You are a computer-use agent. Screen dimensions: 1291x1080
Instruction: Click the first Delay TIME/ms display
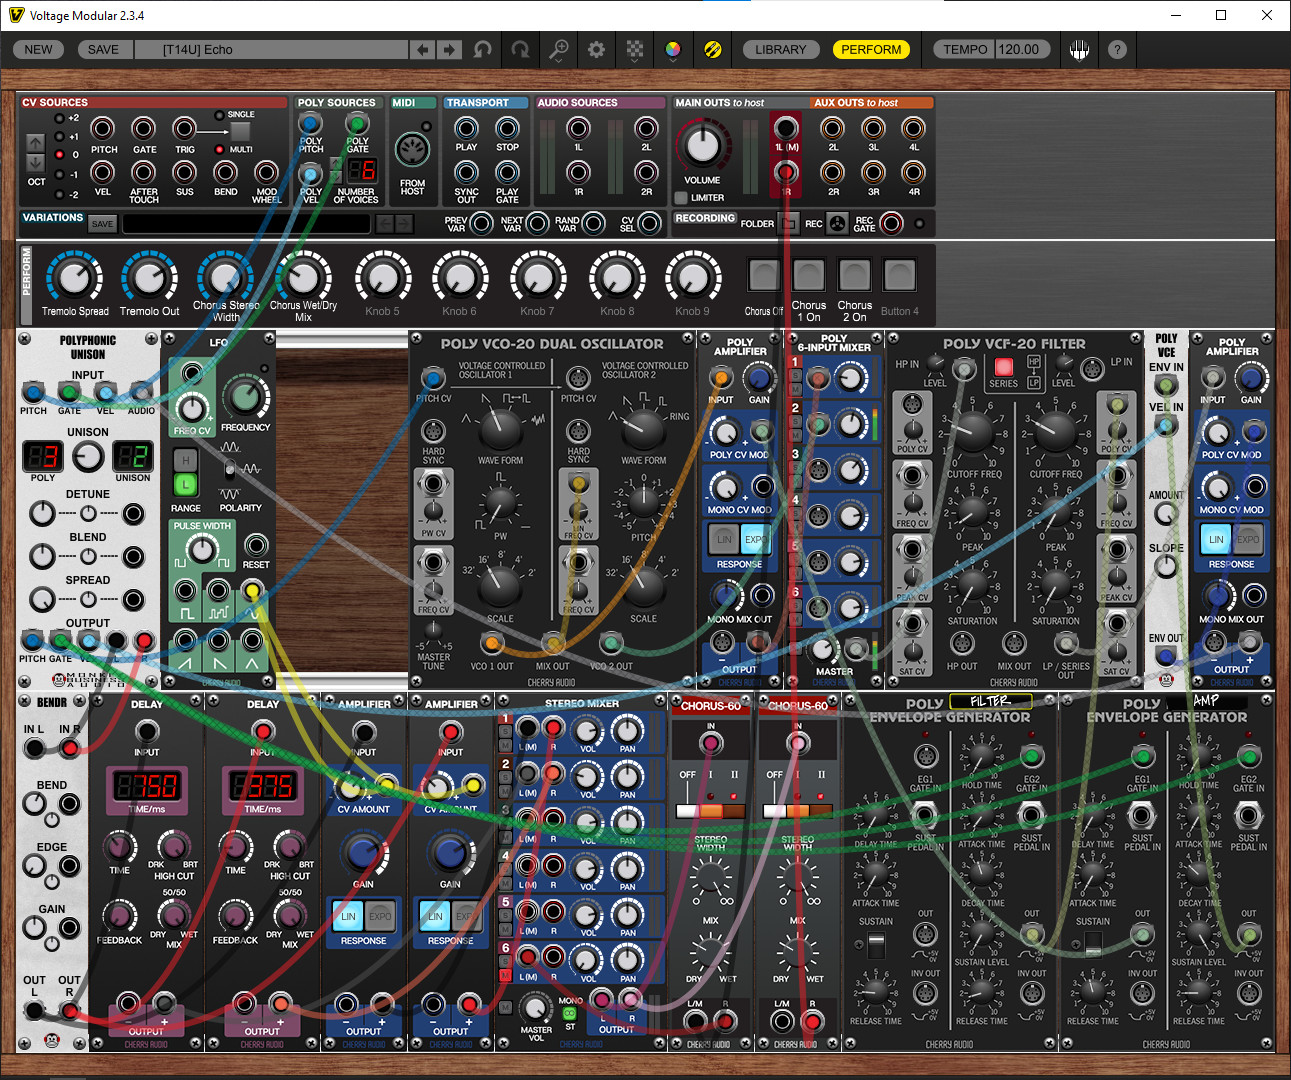pyautogui.click(x=146, y=785)
